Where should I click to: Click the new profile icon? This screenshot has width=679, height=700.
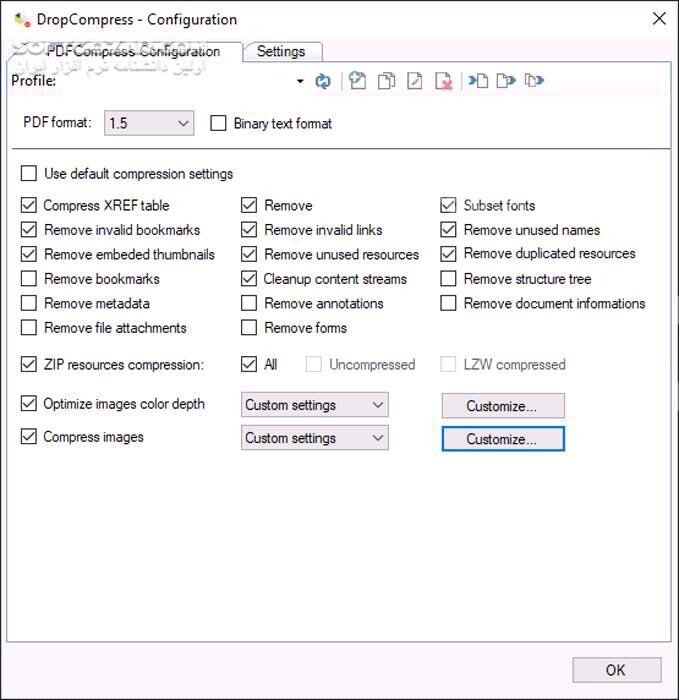(x=358, y=82)
